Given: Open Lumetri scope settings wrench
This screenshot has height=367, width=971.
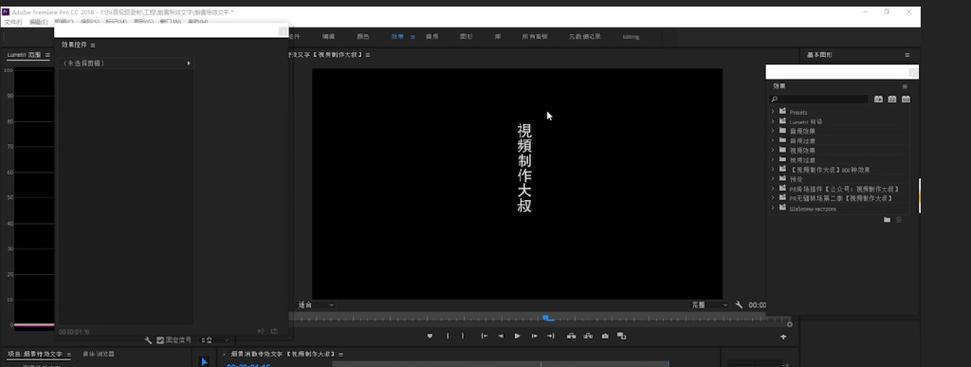Looking at the screenshot, I should coord(148,340).
